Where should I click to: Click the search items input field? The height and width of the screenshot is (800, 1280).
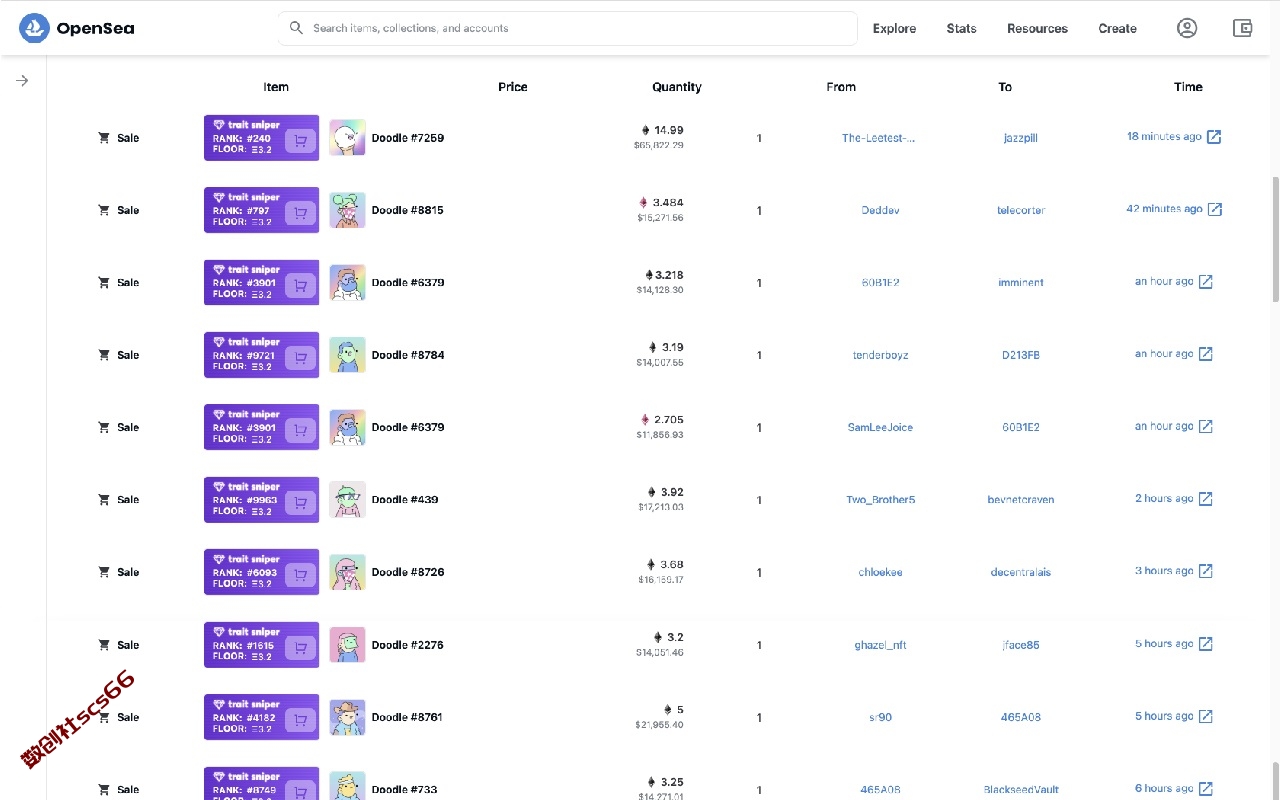coord(567,28)
